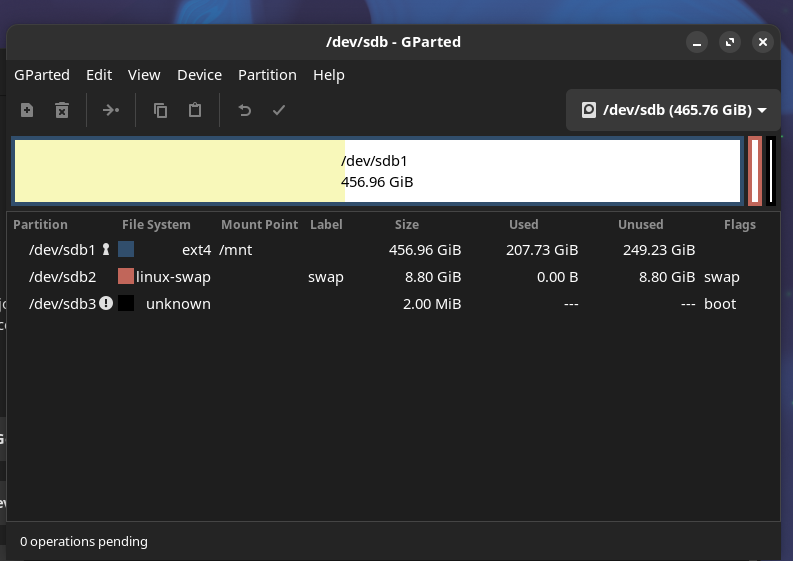The height and width of the screenshot is (561, 793).
Task: Click the warning icon beside /dev/sdb3
Action: click(x=106, y=303)
